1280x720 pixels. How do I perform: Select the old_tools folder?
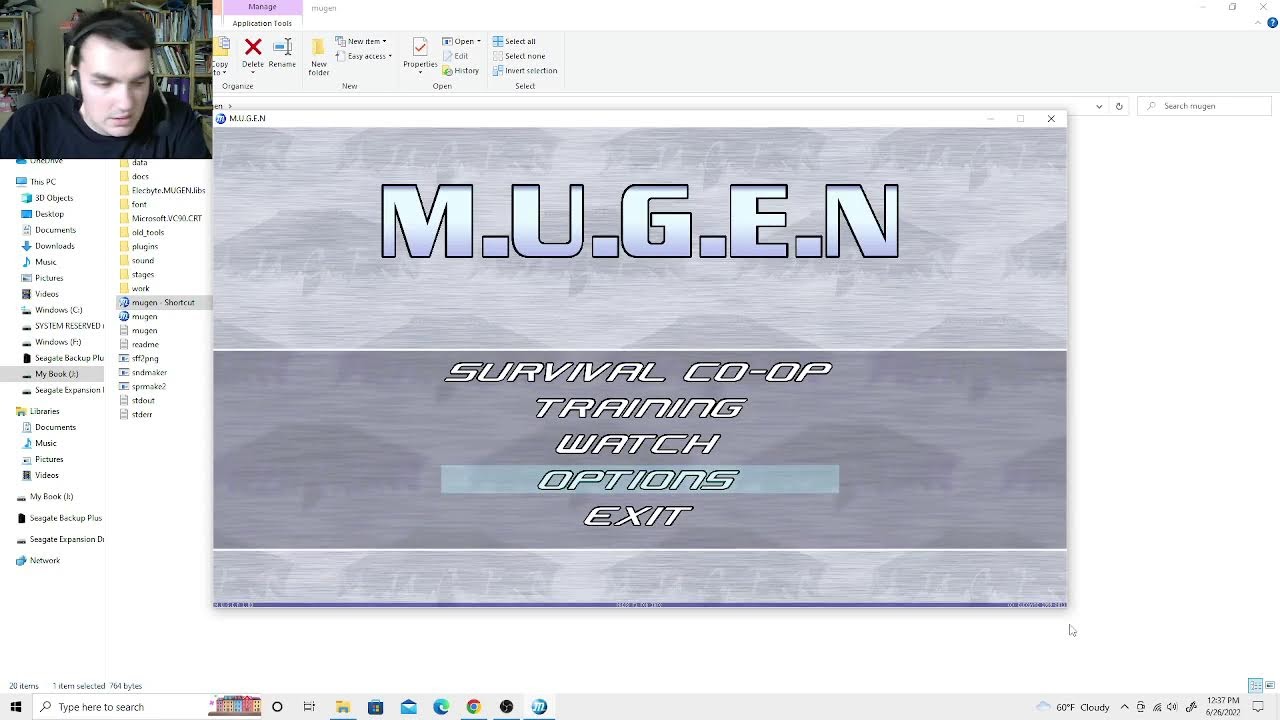click(x=141, y=232)
